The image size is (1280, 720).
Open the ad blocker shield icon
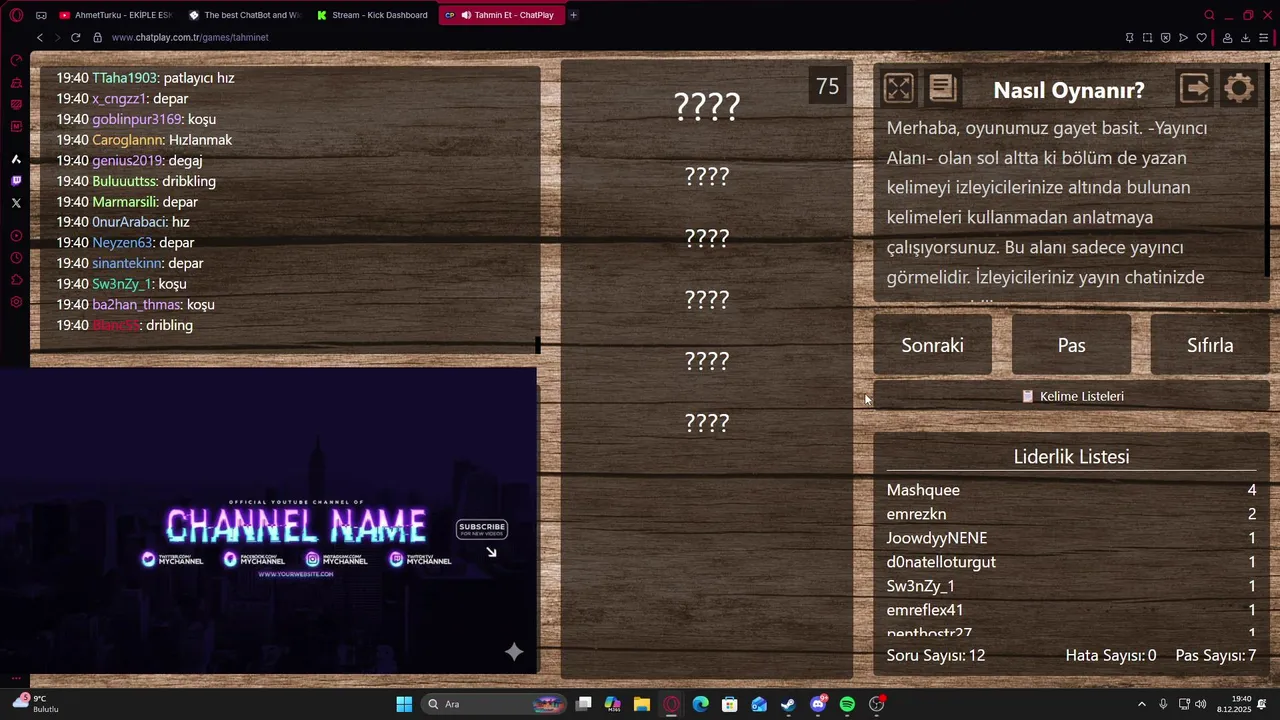point(1165,38)
